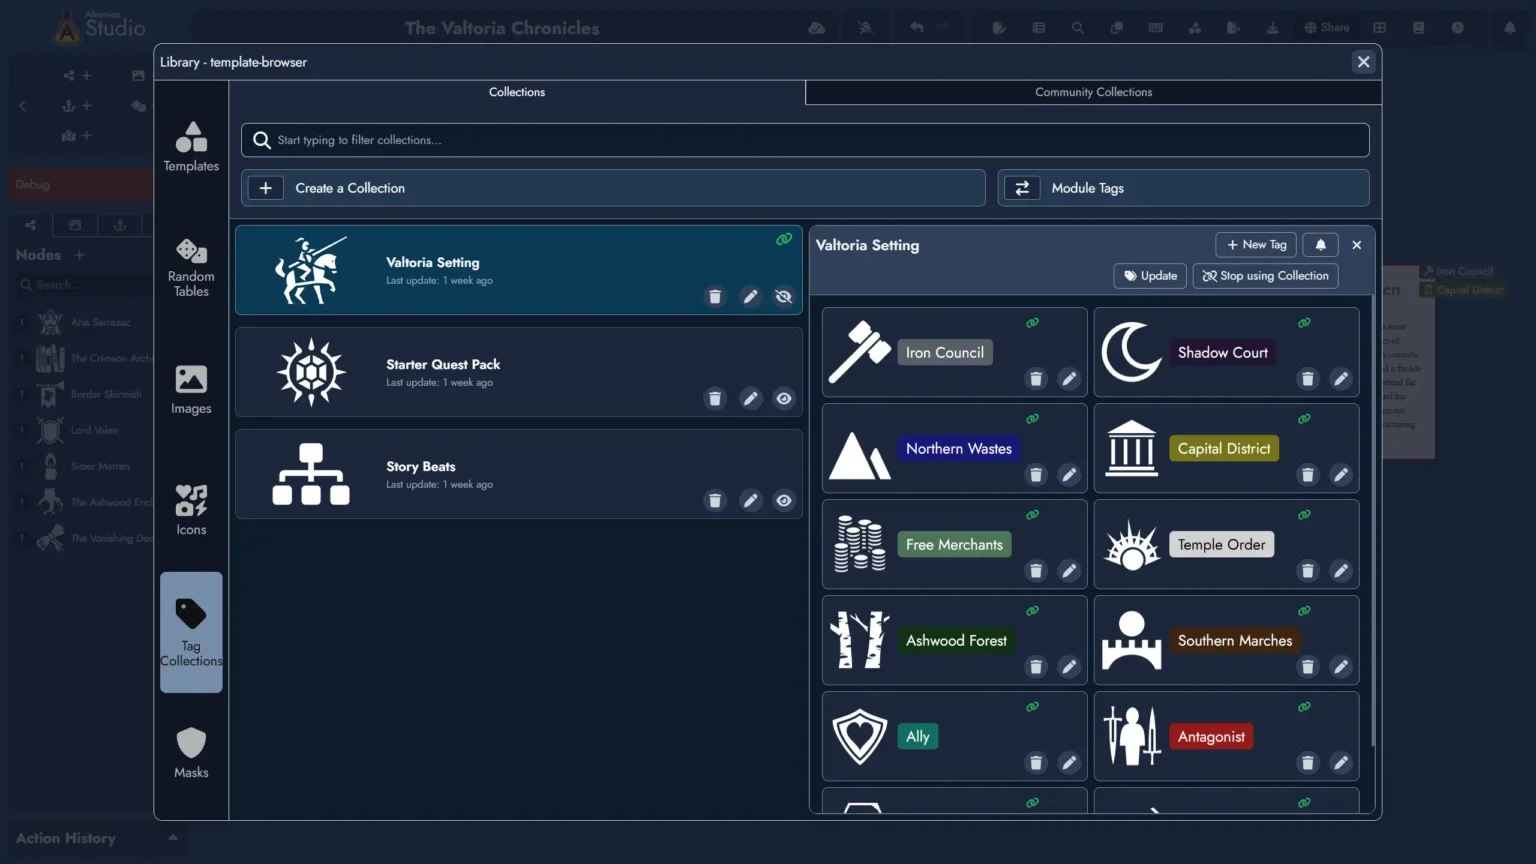Close the Valtoria Setting detail panel
1536x864 pixels.
click(x=1357, y=245)
